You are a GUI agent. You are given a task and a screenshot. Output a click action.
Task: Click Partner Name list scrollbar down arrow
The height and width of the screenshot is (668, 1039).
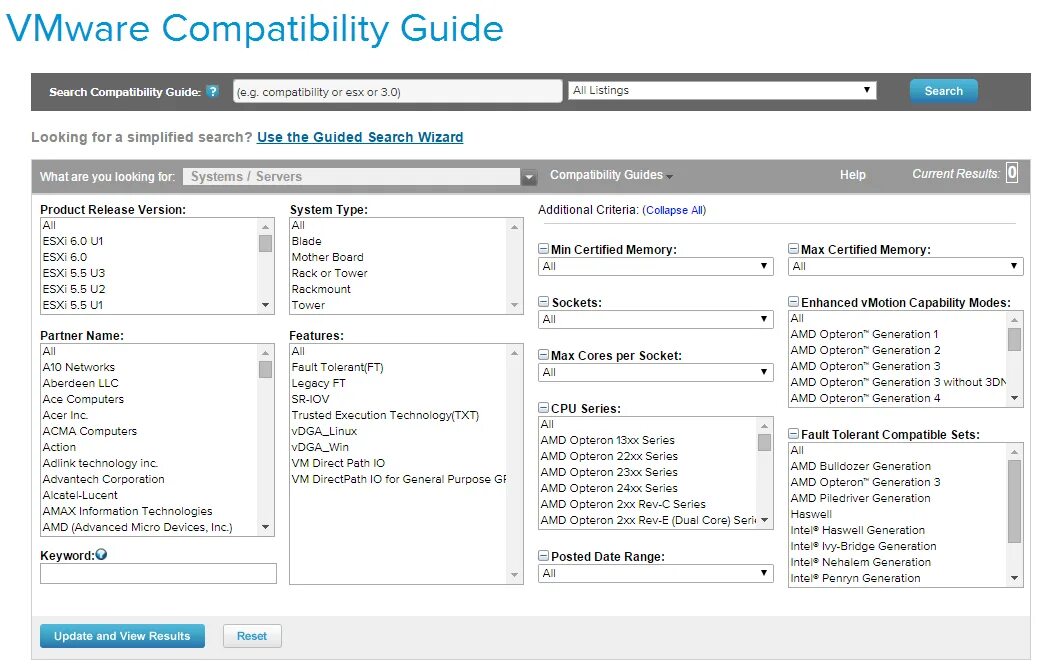pyautogui.click(x=266, y=528)
